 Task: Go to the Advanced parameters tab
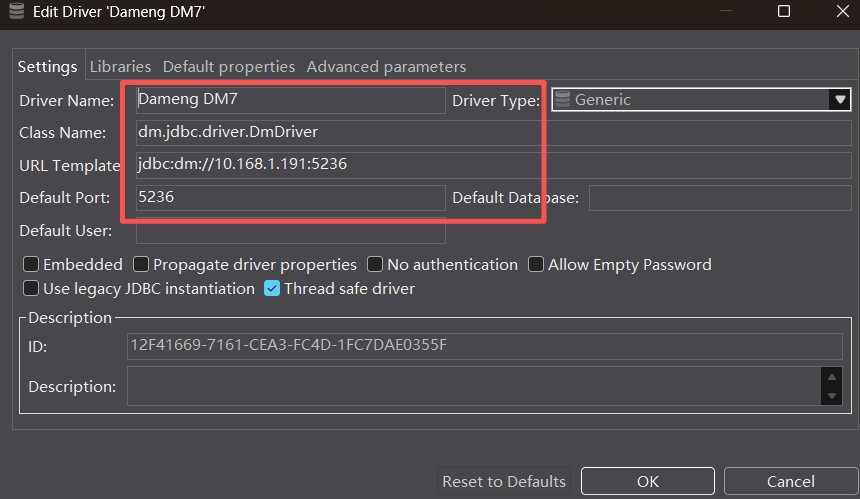tap(386, 67)
